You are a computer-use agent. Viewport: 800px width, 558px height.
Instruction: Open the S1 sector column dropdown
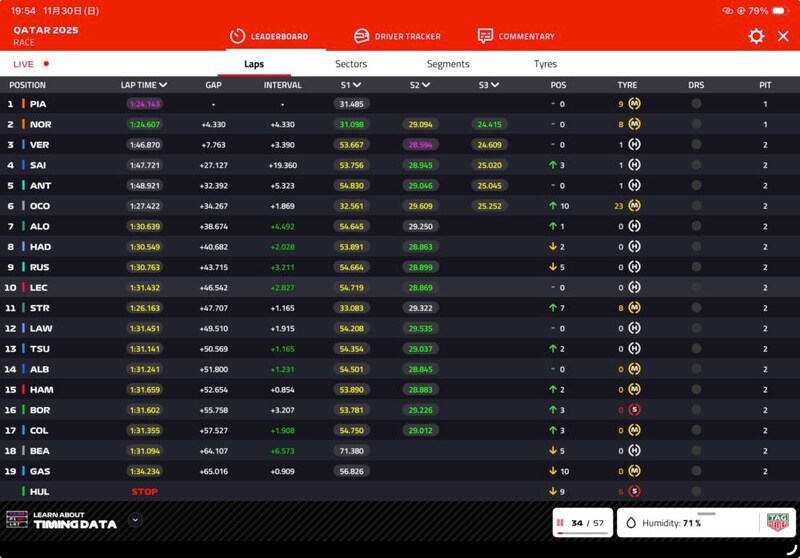coord(357,85)
